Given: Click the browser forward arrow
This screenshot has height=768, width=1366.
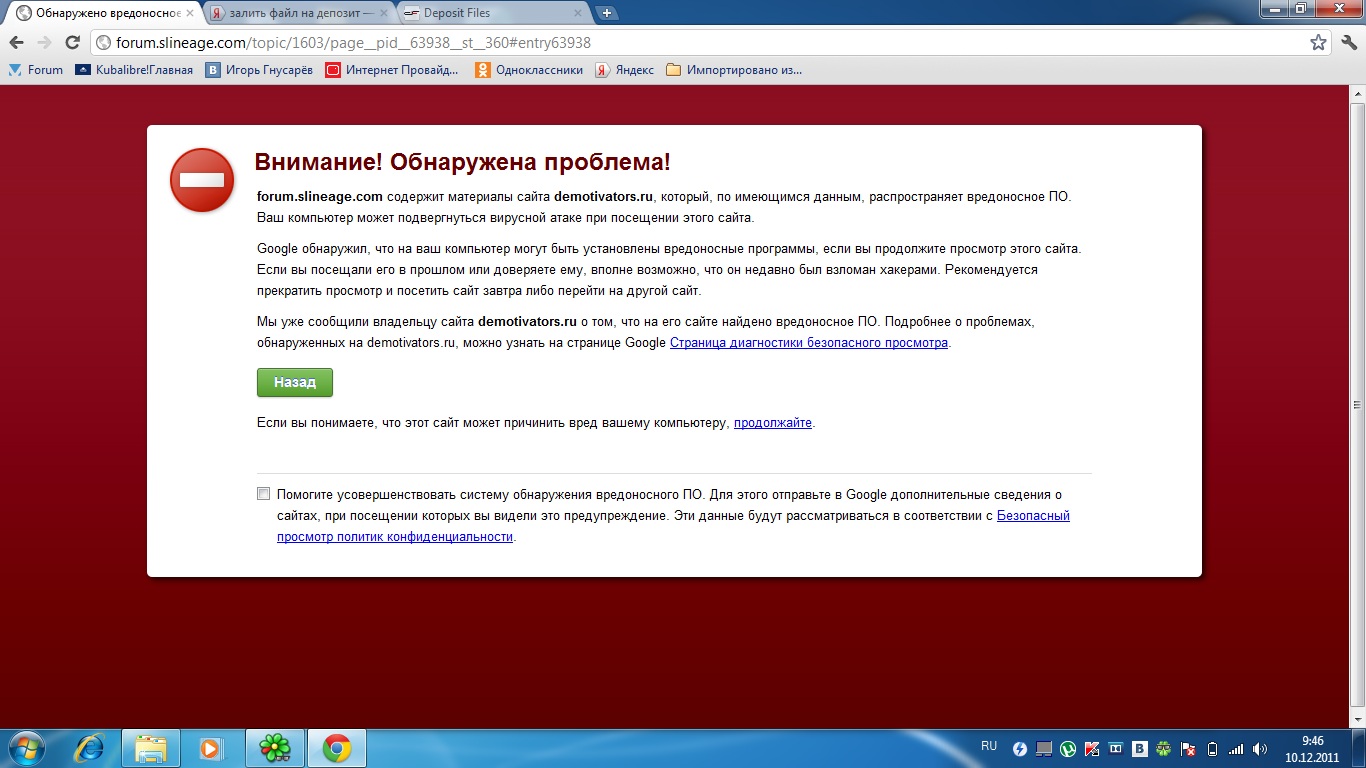Looking at the screenshot, I should 44,43.
